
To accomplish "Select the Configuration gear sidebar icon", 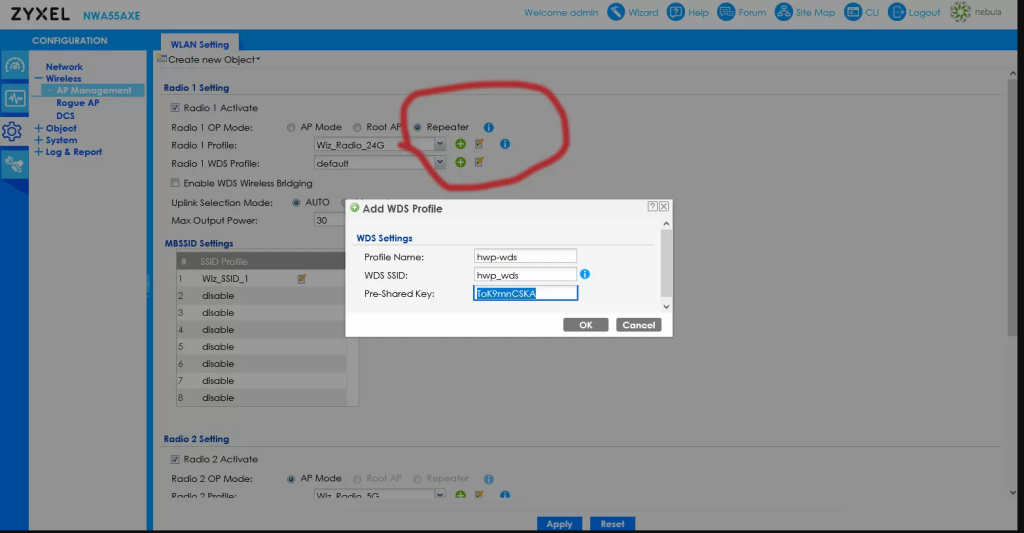I will [x=13, y=131].
